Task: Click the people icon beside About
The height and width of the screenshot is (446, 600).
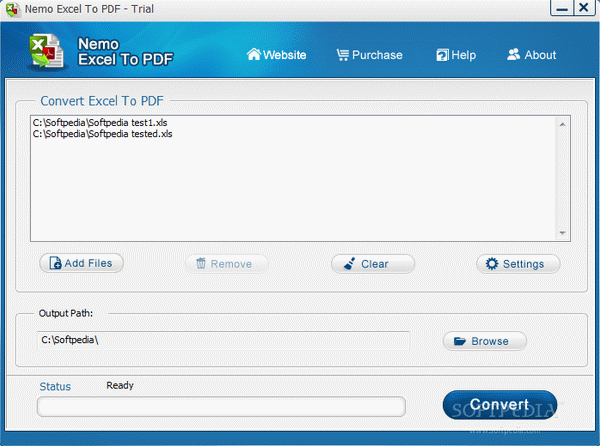Action: point(514,54)
